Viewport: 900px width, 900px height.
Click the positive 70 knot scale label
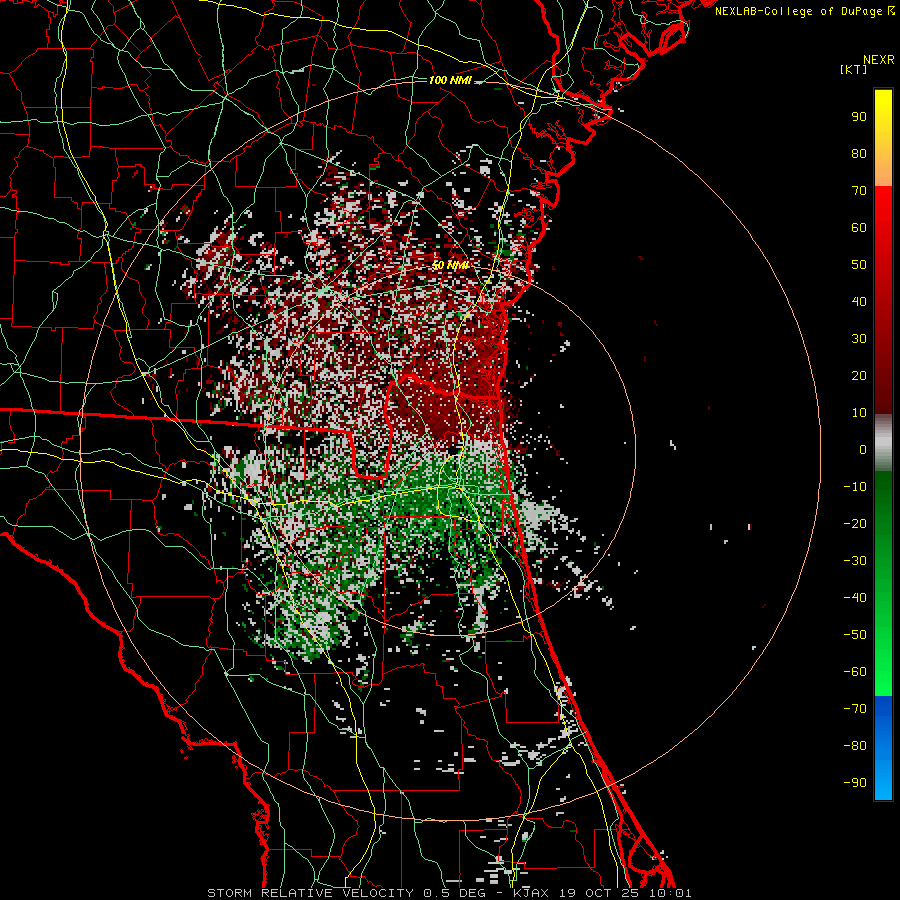tap(859, 191)
